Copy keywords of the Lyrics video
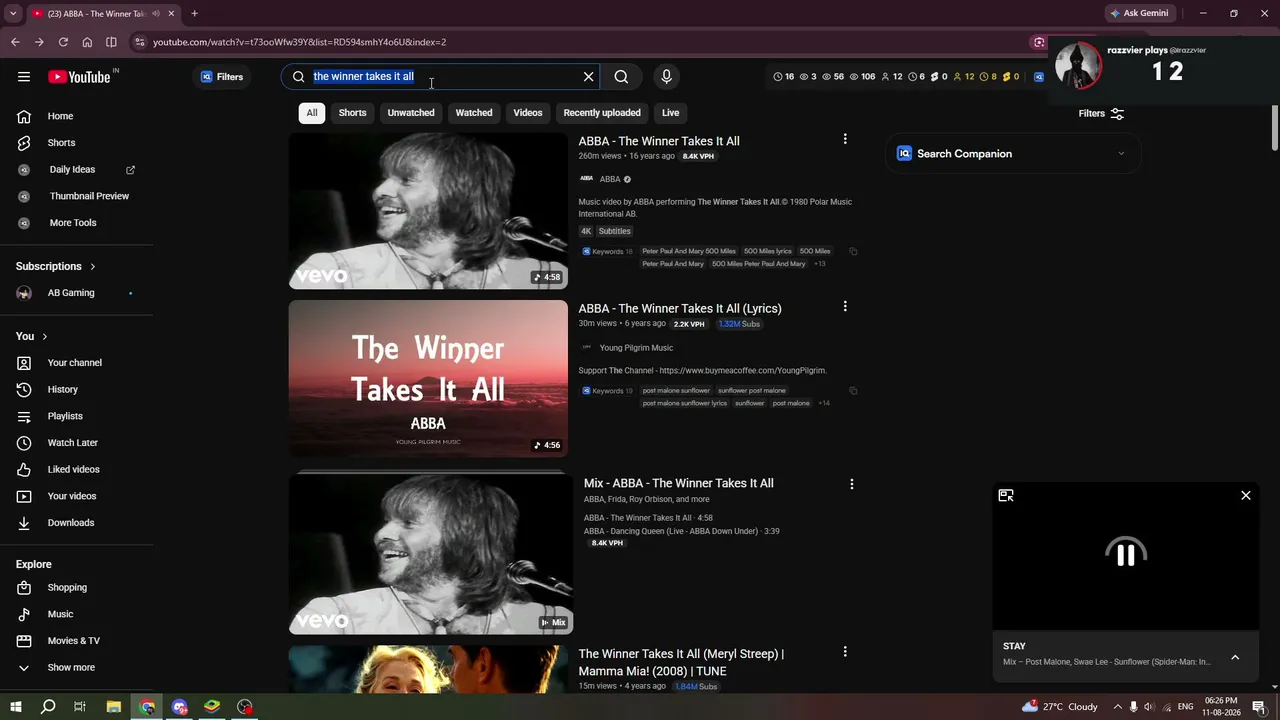The image size is (1280, 720). coord(853,391)
